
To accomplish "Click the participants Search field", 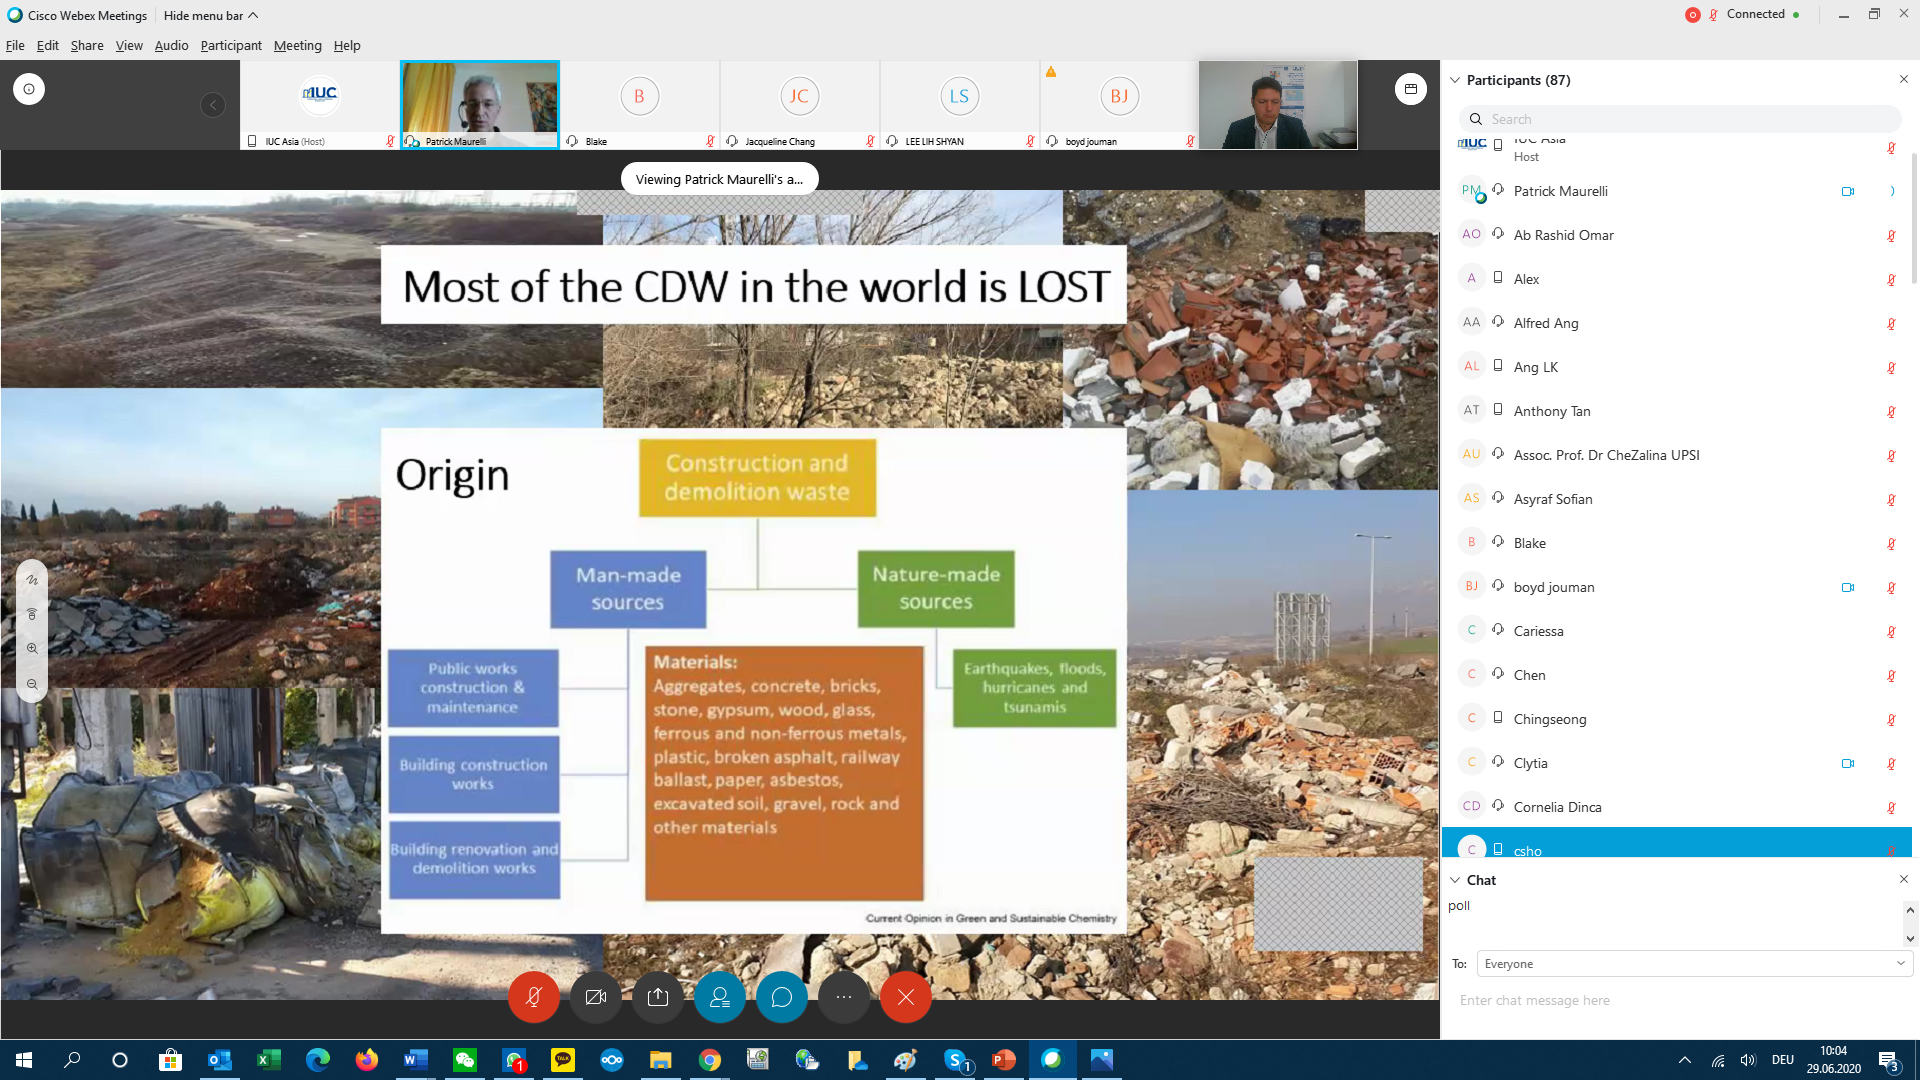I will coord(1690,119).
